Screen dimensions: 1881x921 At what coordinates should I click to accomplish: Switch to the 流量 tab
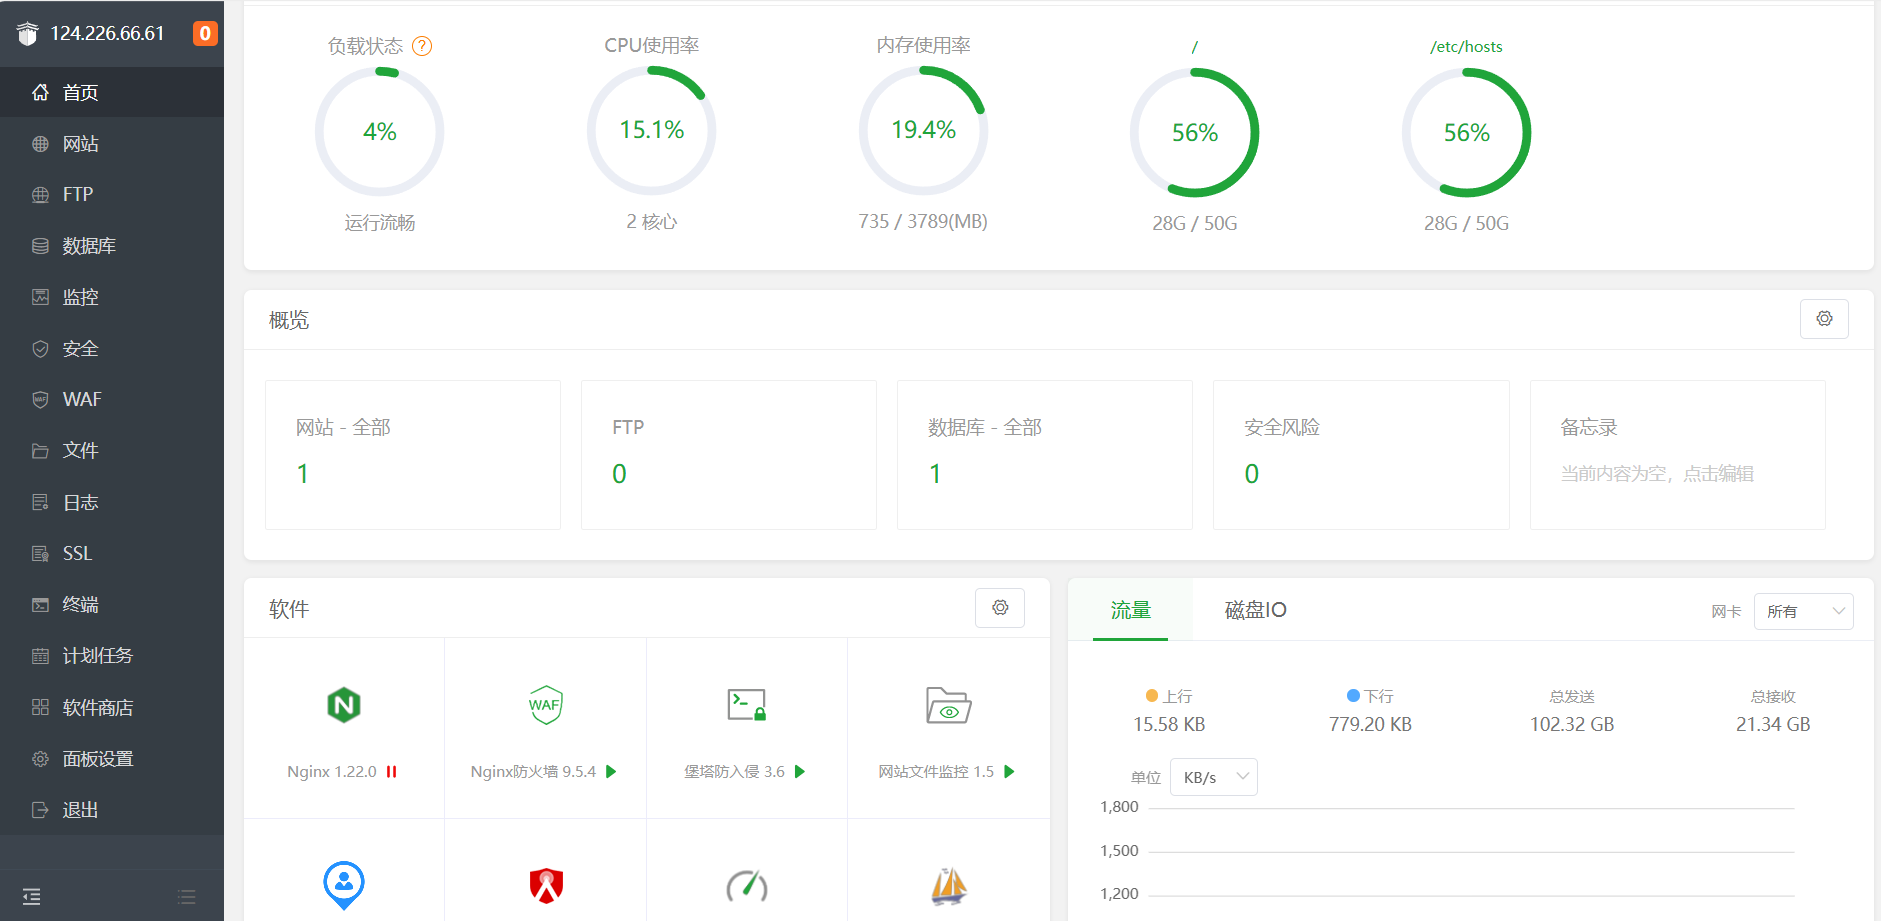[1131, 610]
